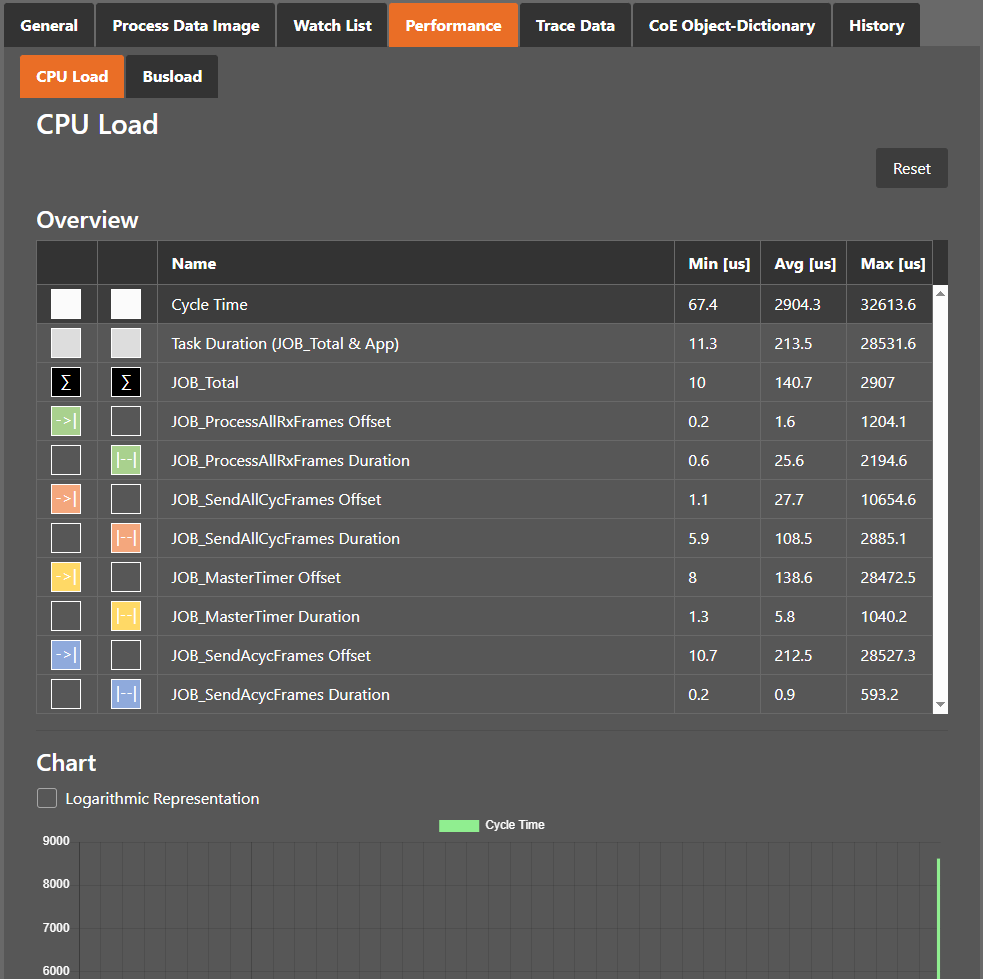This screenshot has height=979, width=983.
Task: Click JOB_SendAllCycFrames Duration name
Action: tap(285, 538)
